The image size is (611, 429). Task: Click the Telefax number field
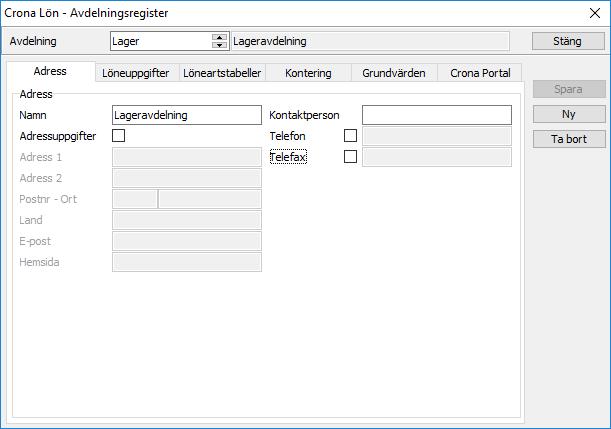[x=437, y=157]
